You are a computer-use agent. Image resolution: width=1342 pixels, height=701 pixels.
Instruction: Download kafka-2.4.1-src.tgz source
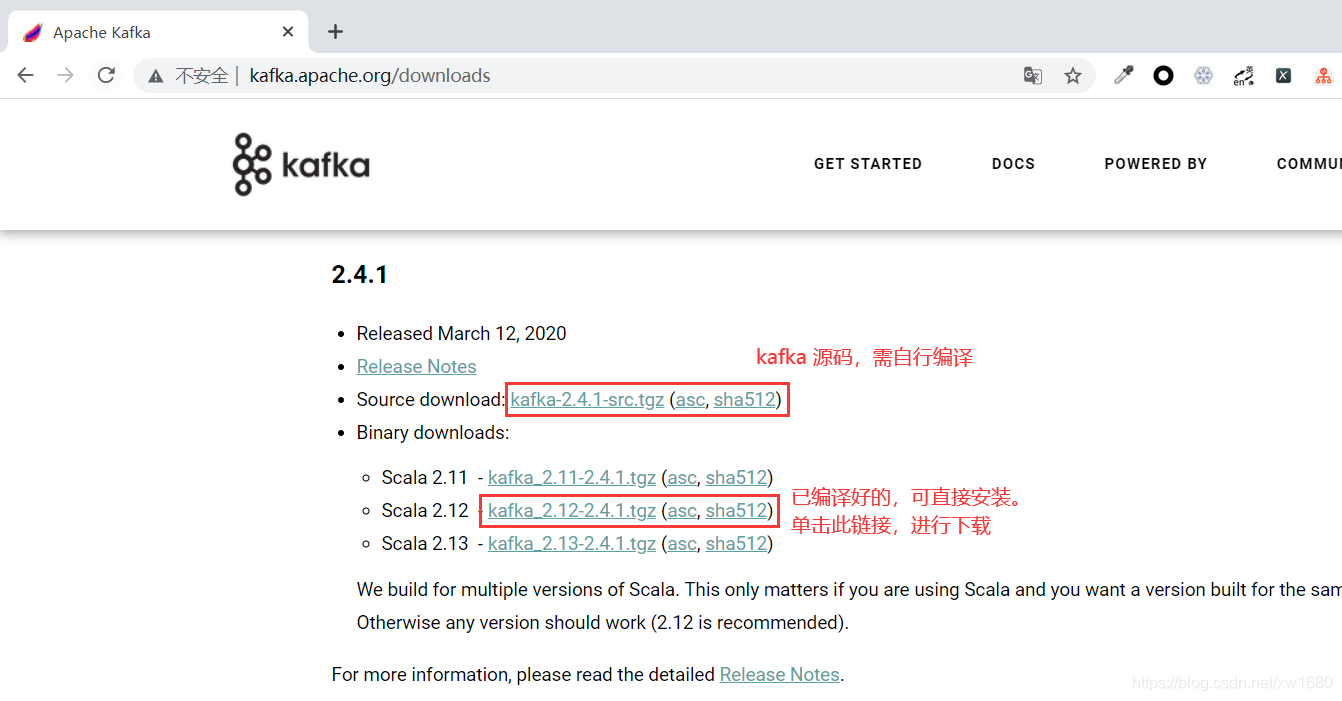587,399
